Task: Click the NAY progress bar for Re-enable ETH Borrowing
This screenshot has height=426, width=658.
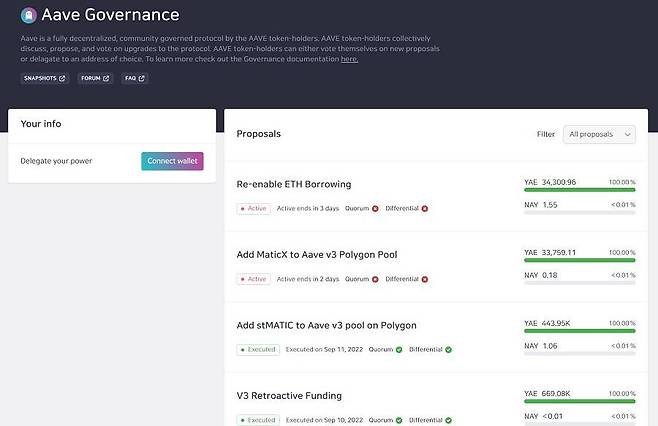Action: pyautogui.click(x=580, y=213)
